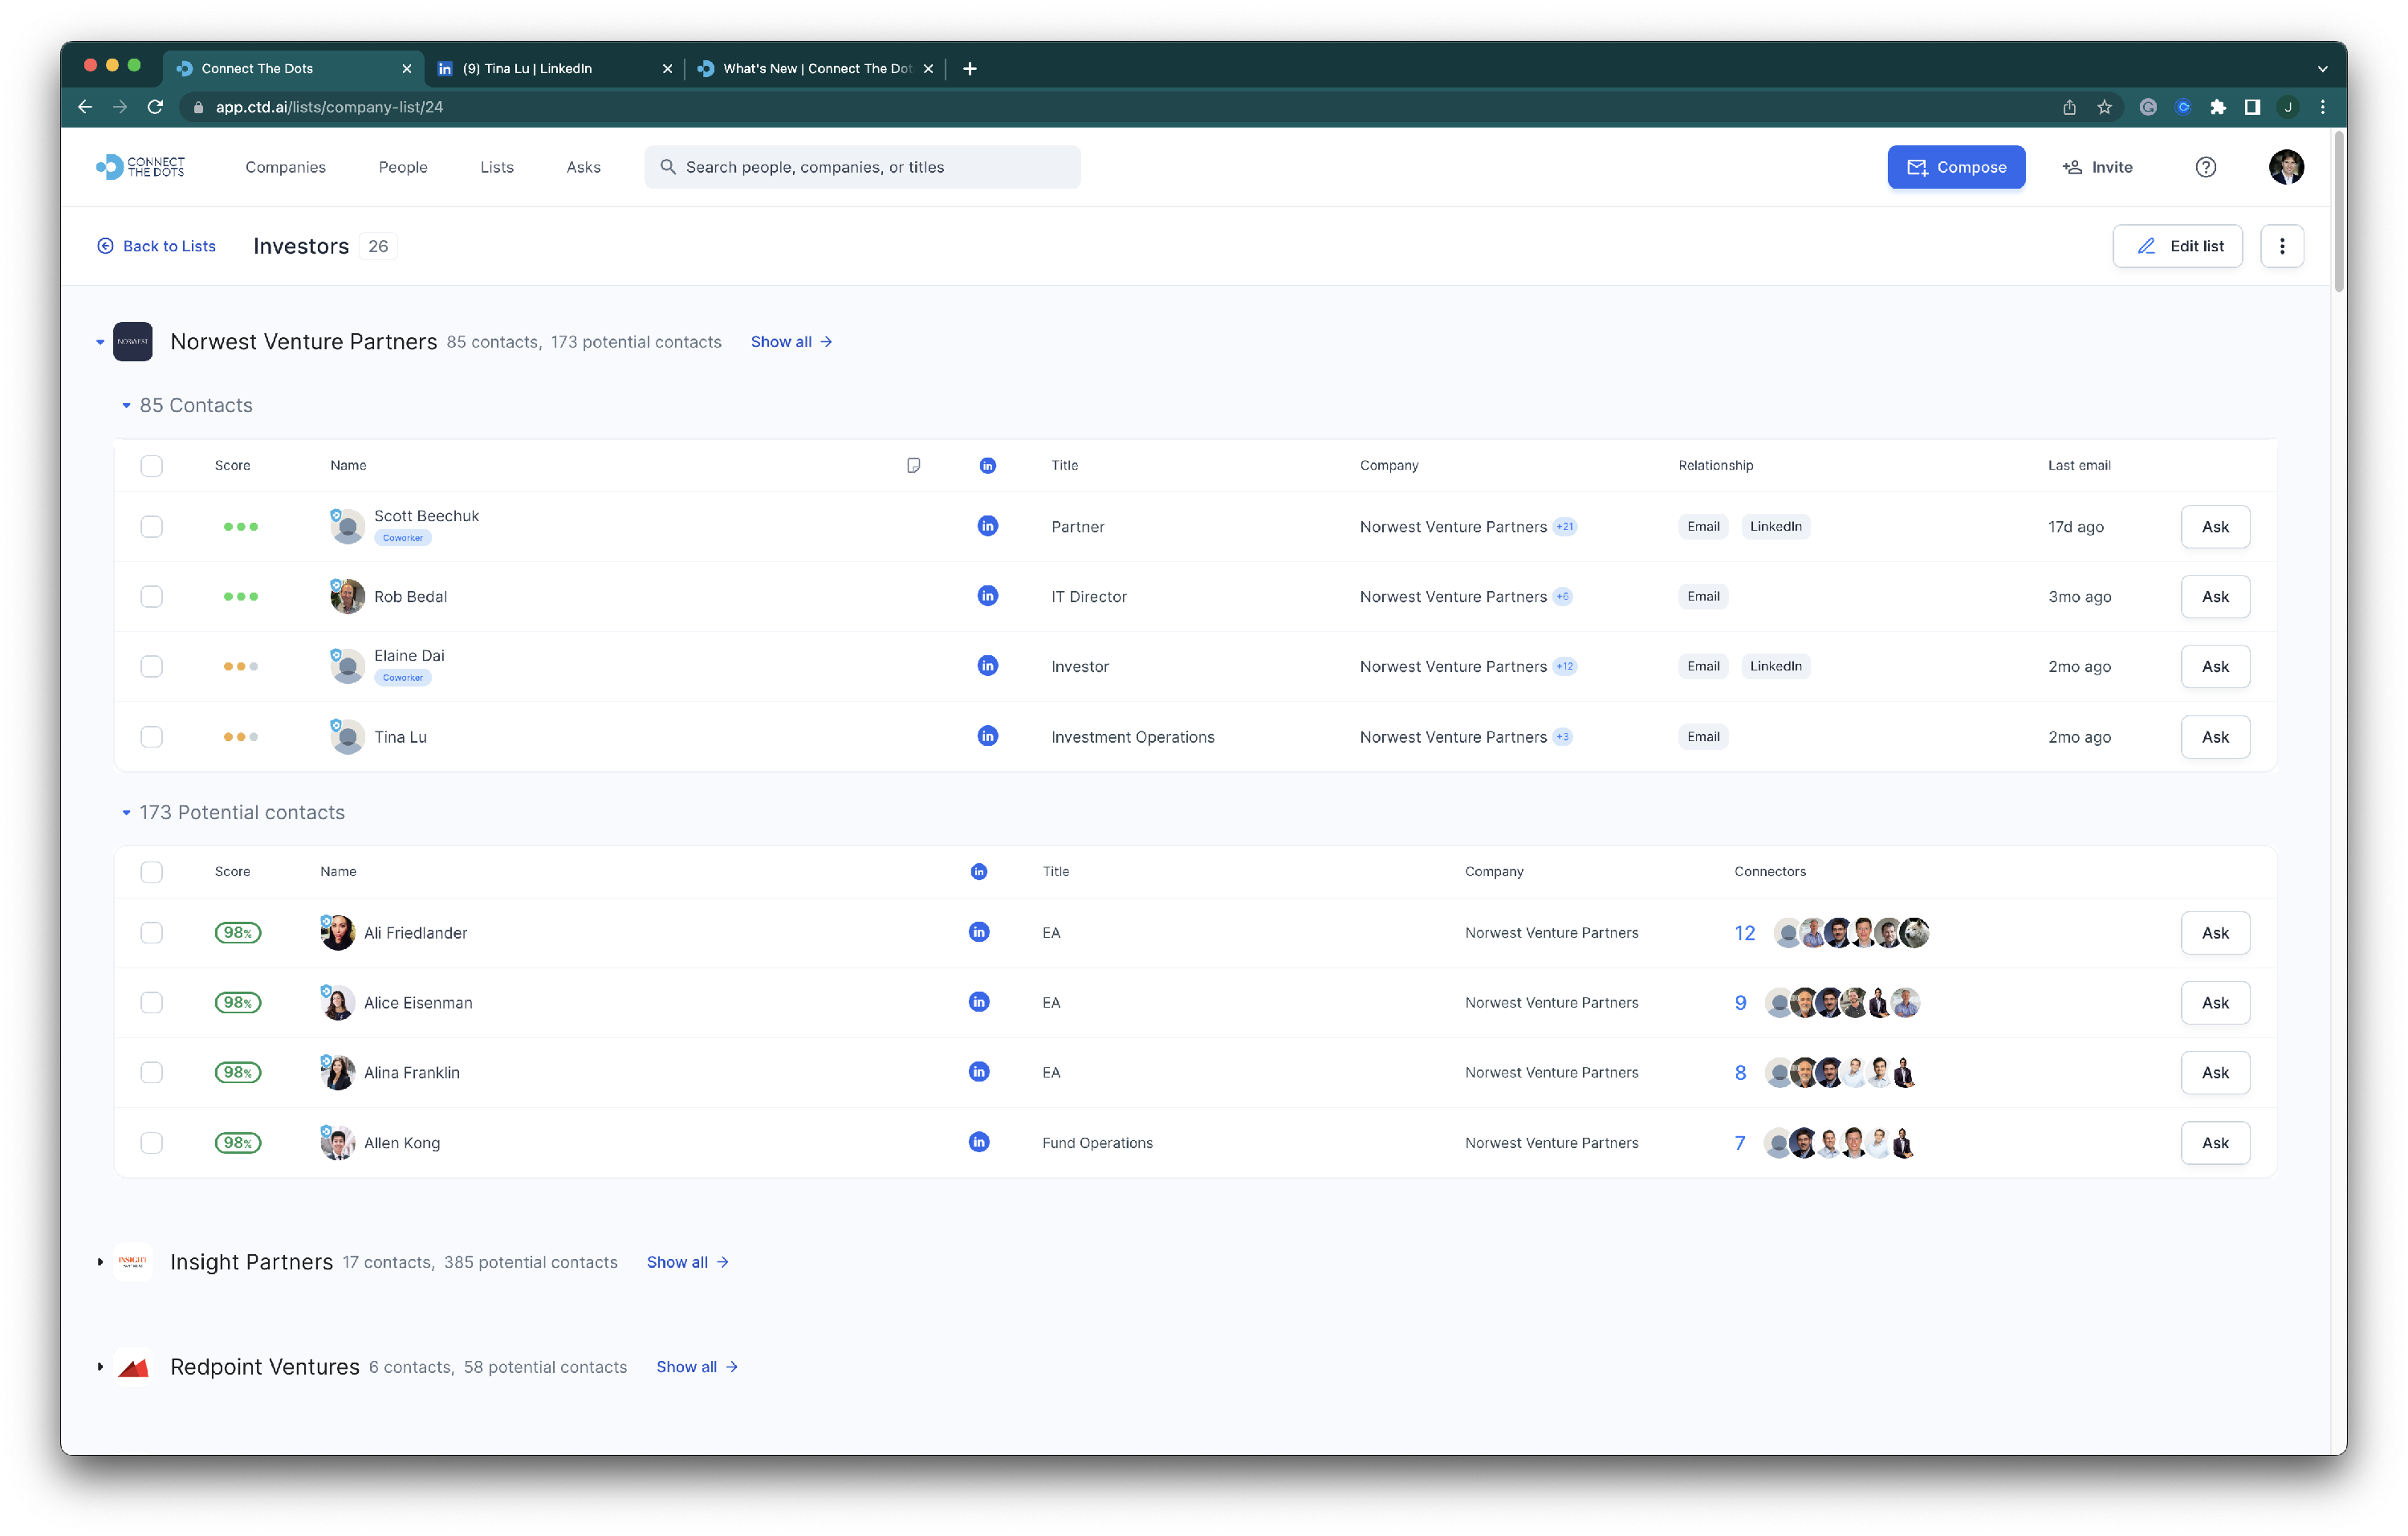Tick Alina Franklin's row checkbox

coord(151,1073)
